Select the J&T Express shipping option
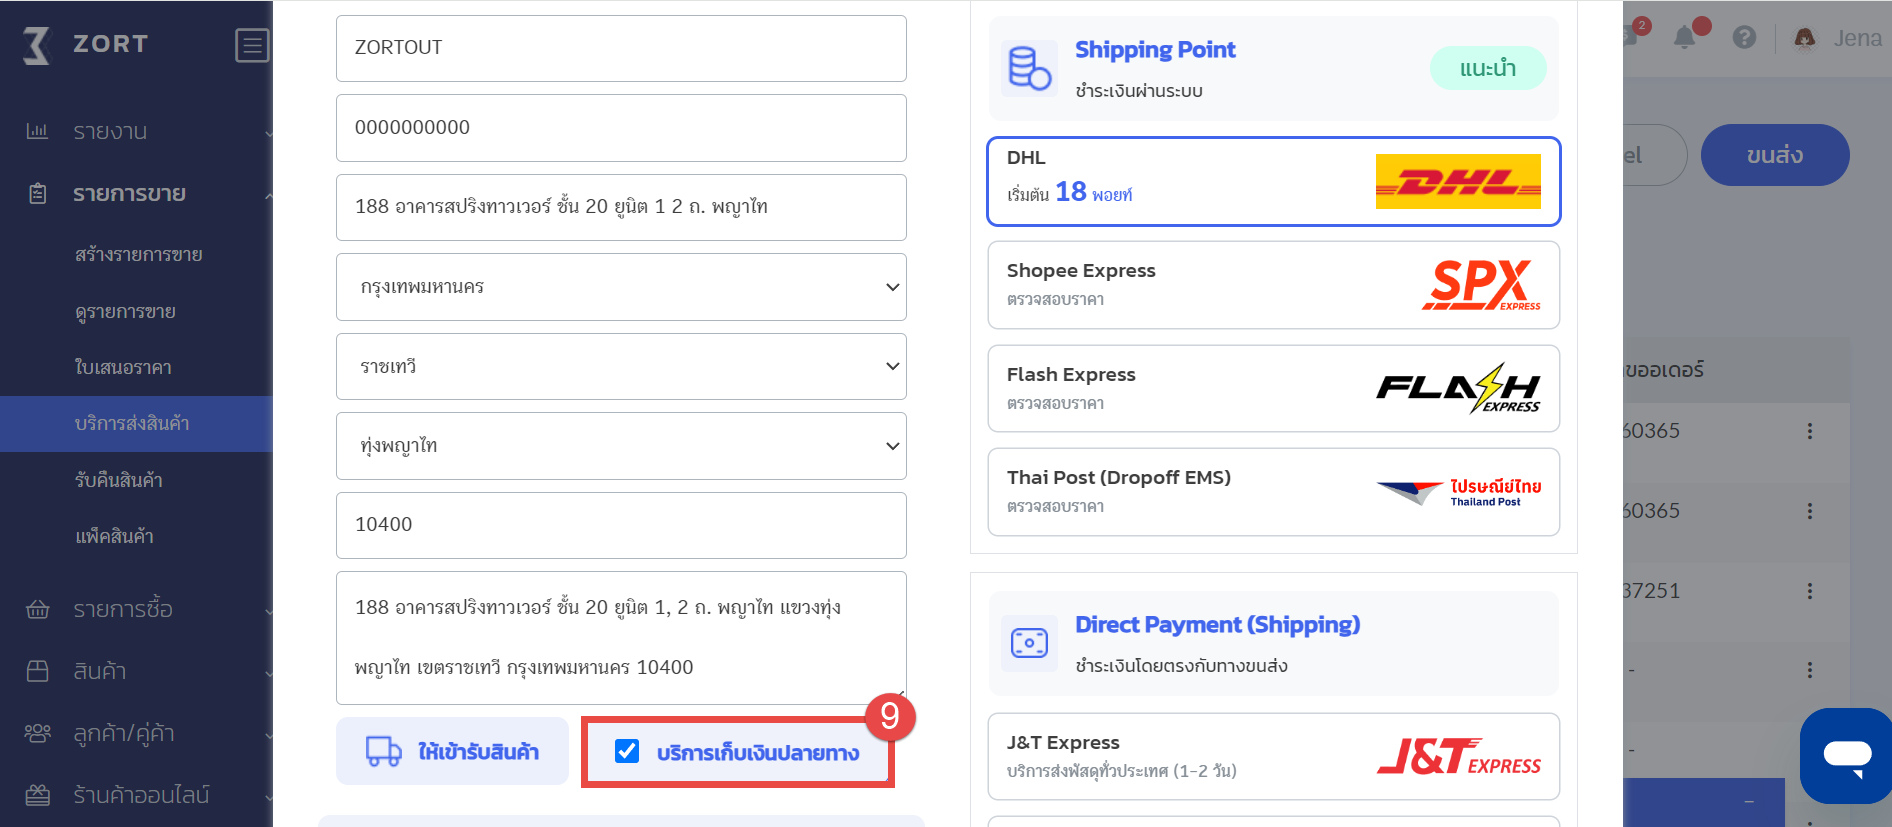 pos(1274,757)
